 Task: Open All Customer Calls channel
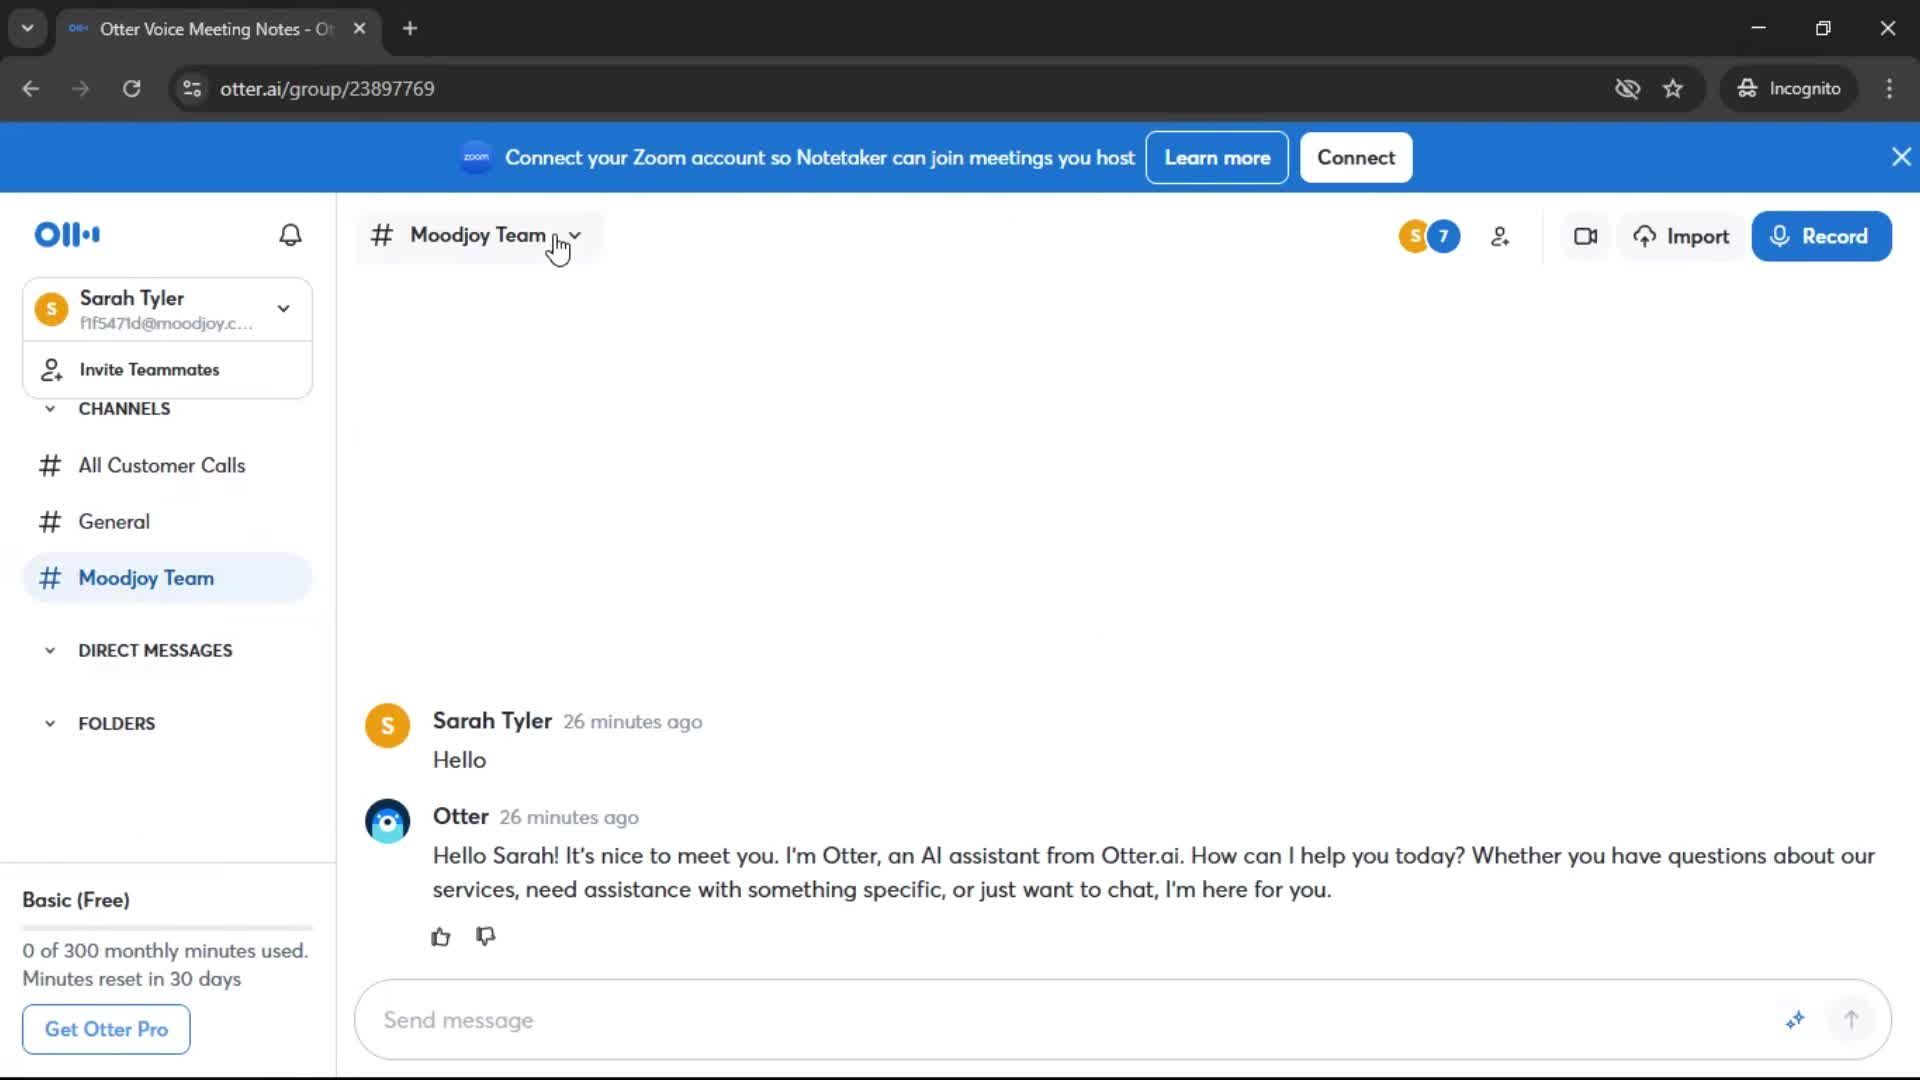[167, 466]
